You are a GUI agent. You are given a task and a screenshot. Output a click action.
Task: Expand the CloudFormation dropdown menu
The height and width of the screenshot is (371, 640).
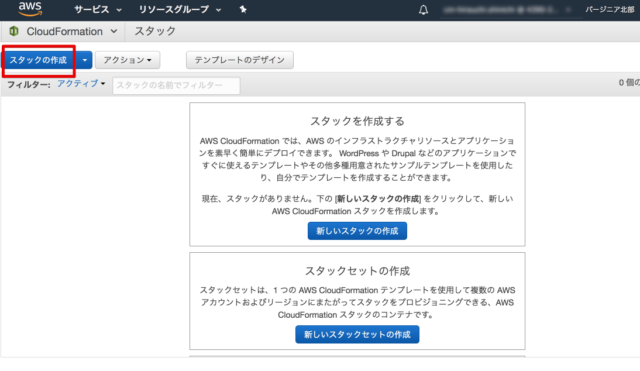[72, 31]
